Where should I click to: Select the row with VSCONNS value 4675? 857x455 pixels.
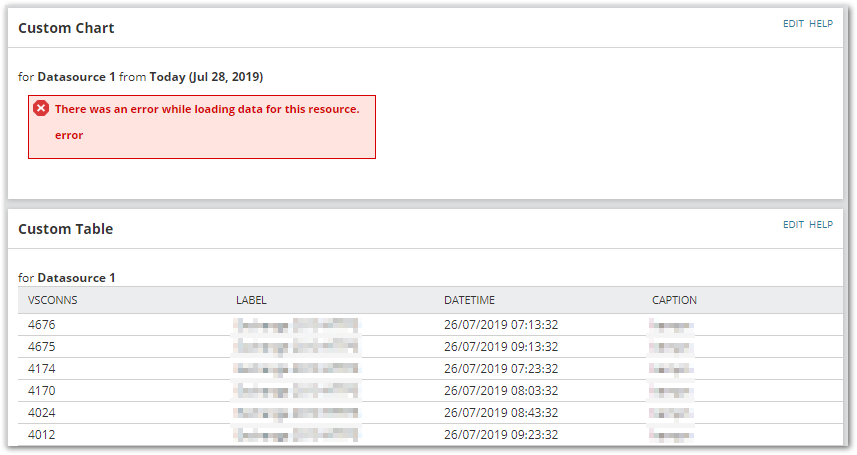(x=430, y=347)
